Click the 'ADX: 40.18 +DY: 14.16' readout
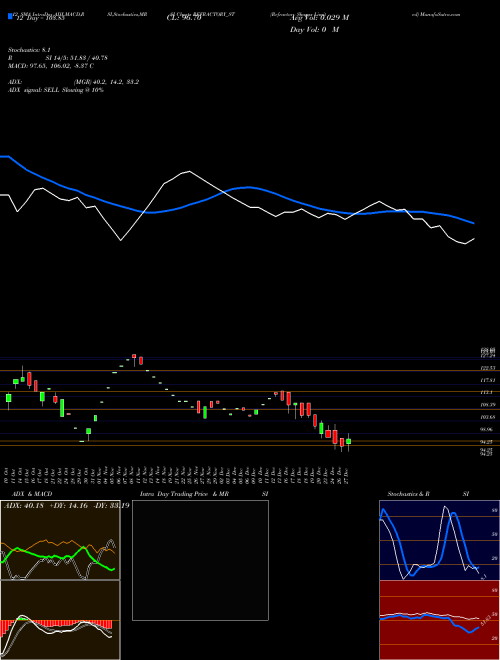500x660 pixels. click(x=46, y=506)
